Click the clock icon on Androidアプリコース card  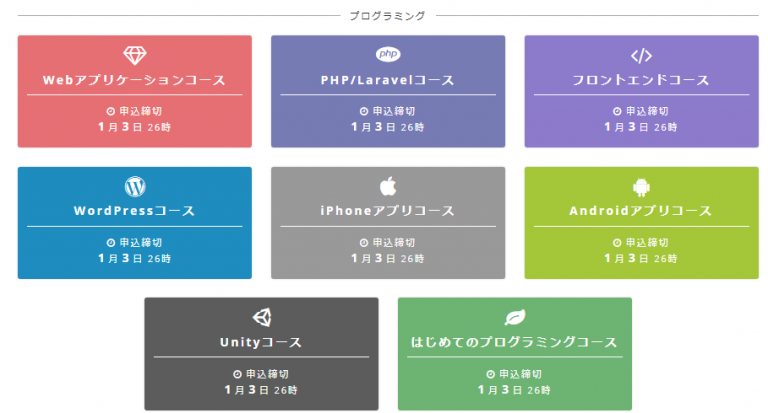(617, 243)
